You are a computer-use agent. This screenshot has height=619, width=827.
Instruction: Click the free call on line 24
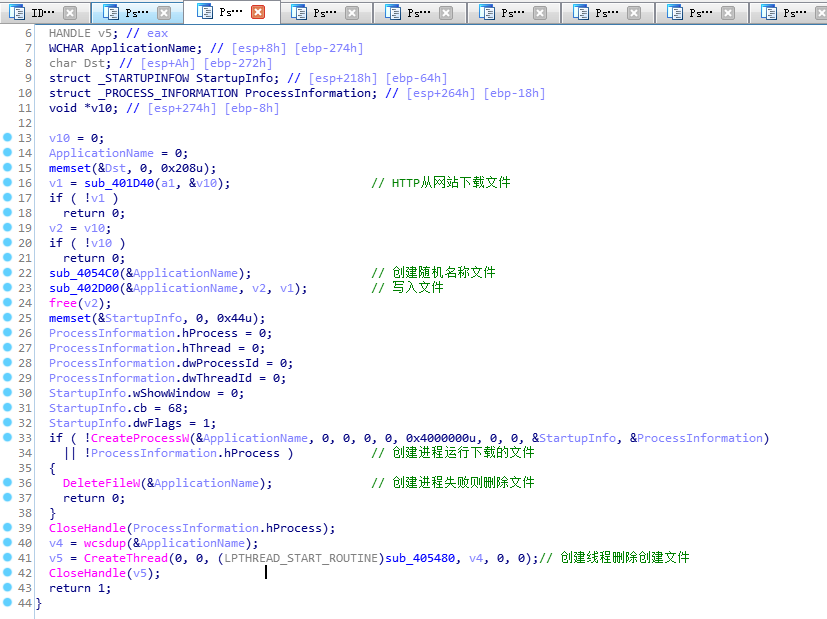coord(63,303)
